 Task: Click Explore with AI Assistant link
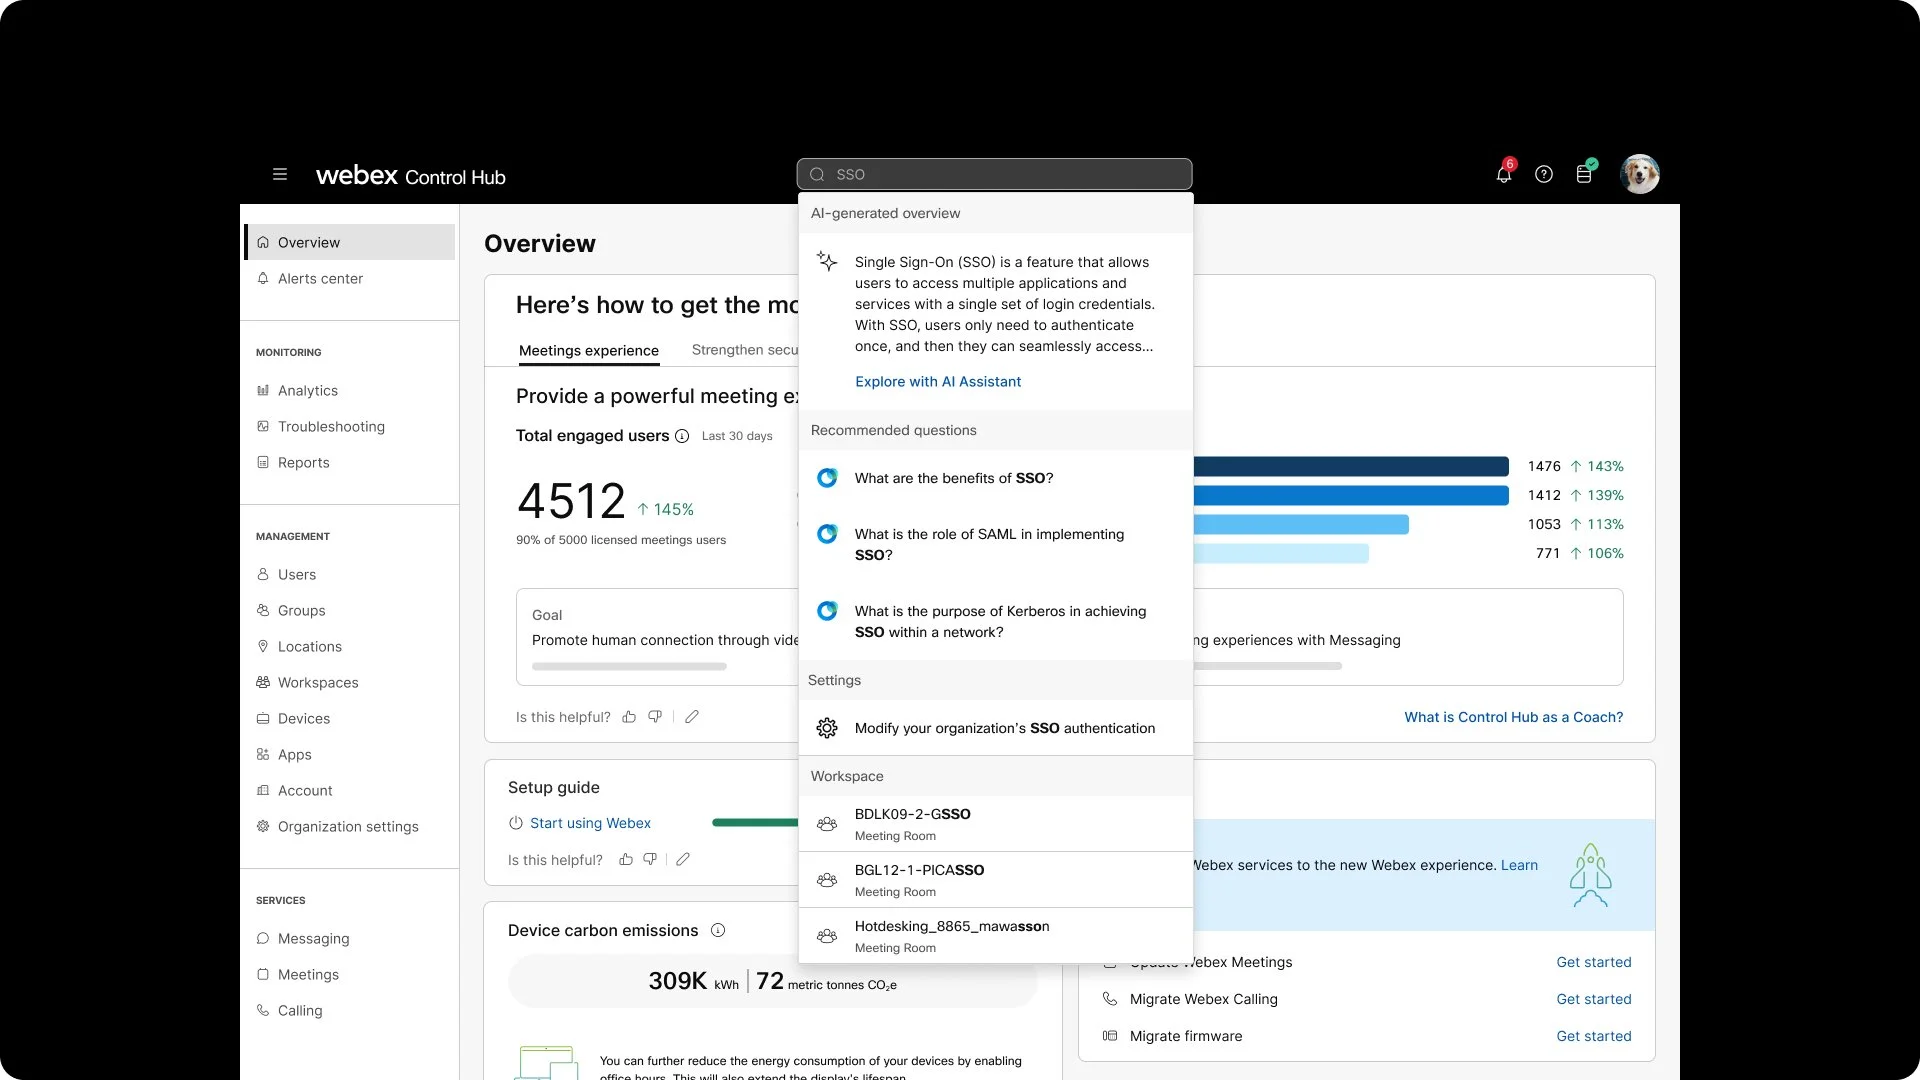pyautogui.click(x=937, y=381)
